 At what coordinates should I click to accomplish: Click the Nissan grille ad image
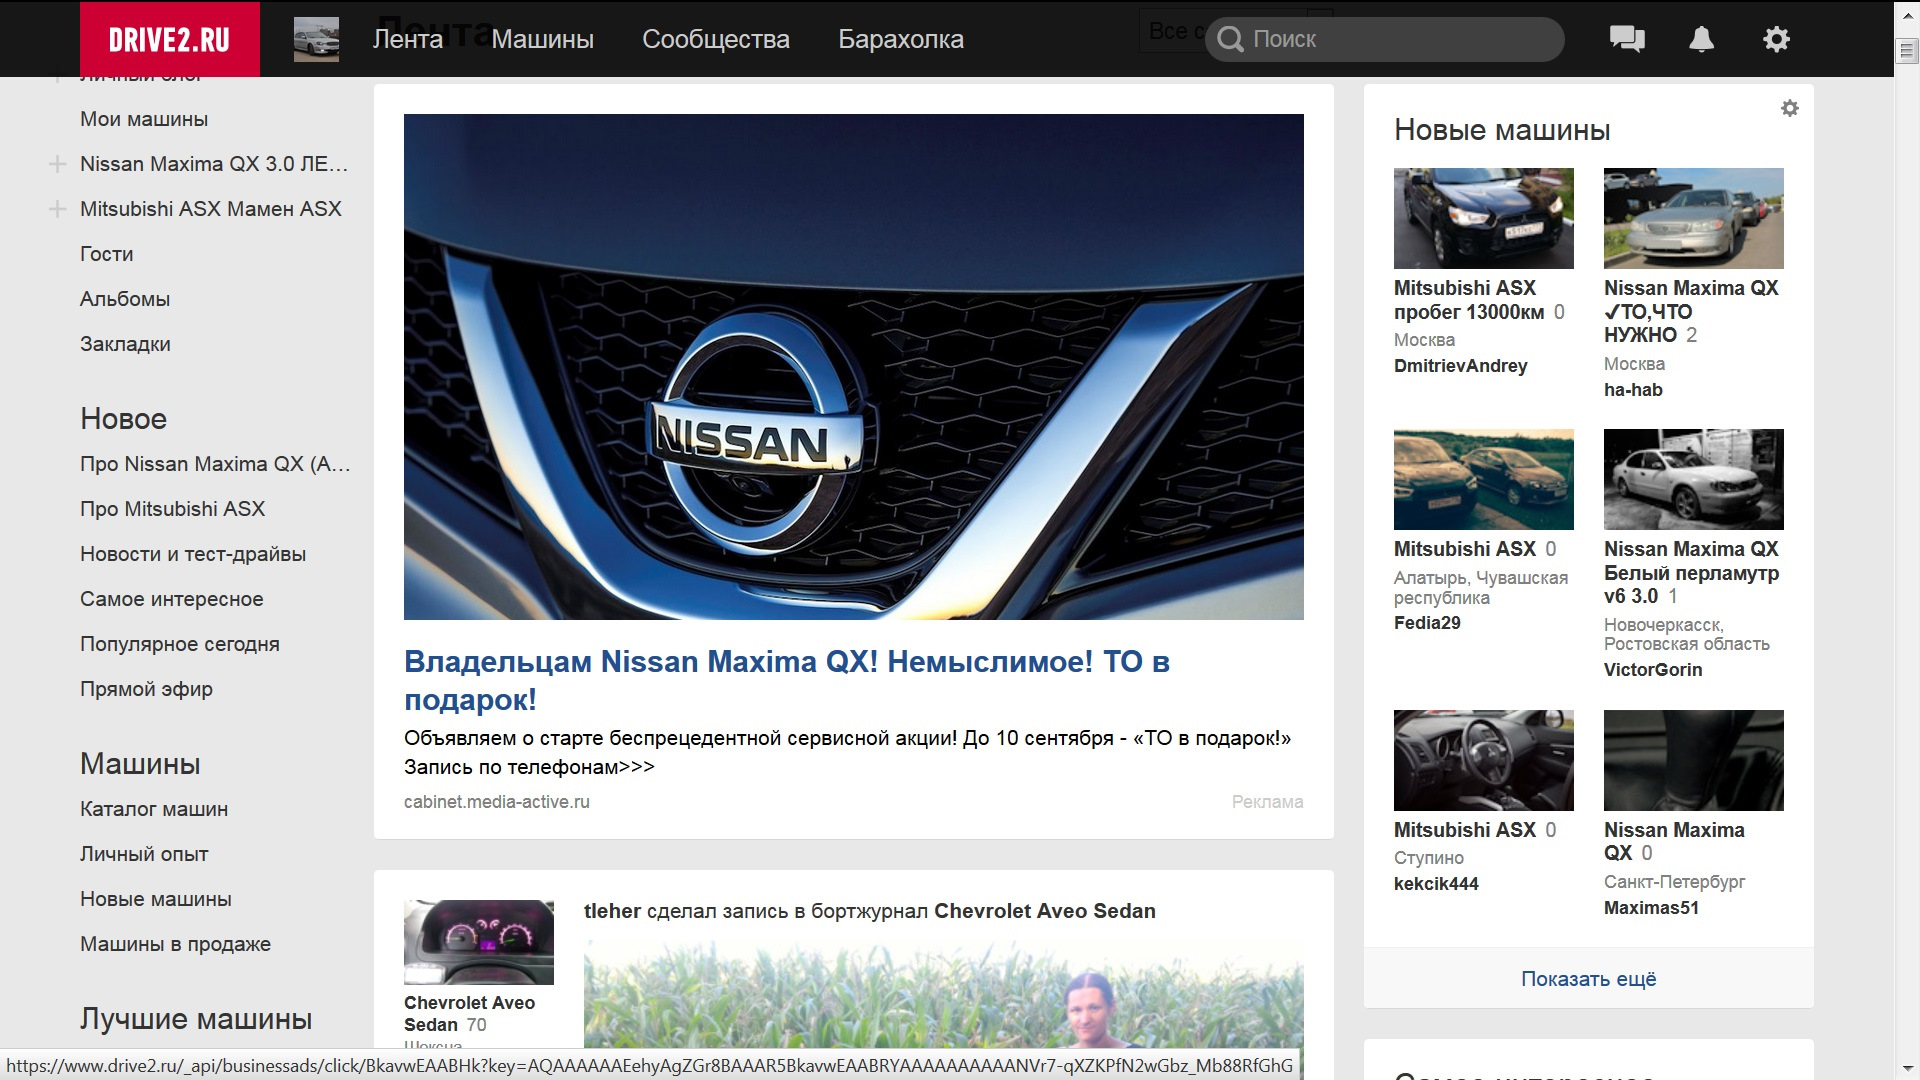click(x=854, y=367)
